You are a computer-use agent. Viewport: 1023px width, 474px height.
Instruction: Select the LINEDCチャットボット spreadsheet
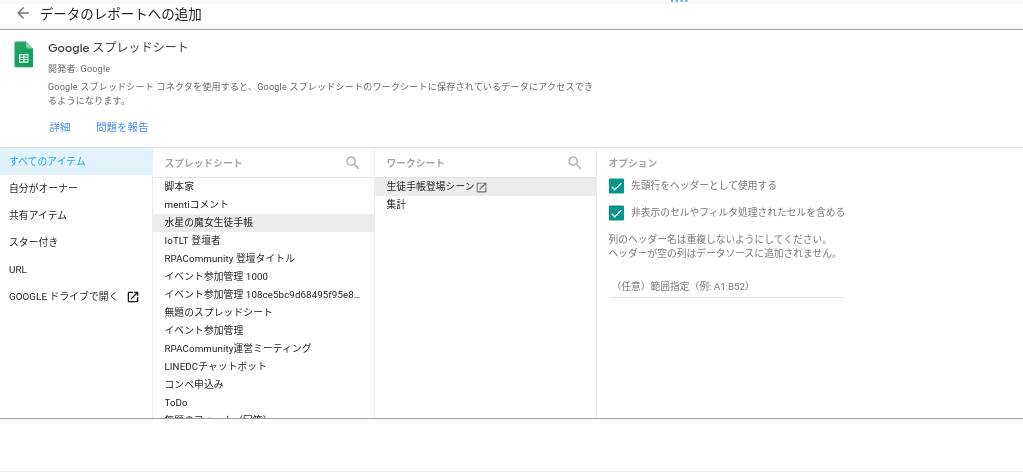pos(264,366)
